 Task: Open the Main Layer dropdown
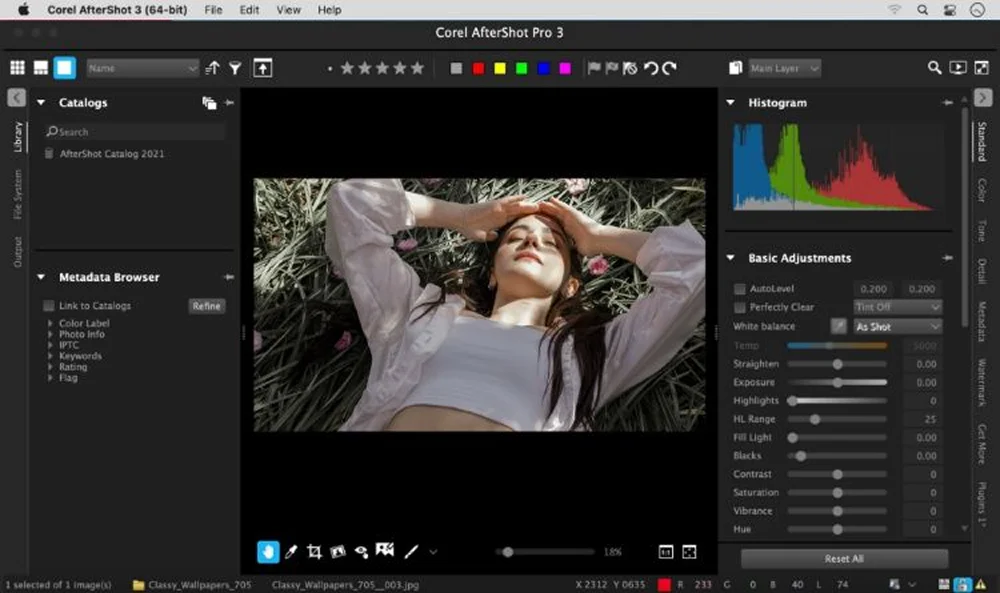tap(785, 68)
